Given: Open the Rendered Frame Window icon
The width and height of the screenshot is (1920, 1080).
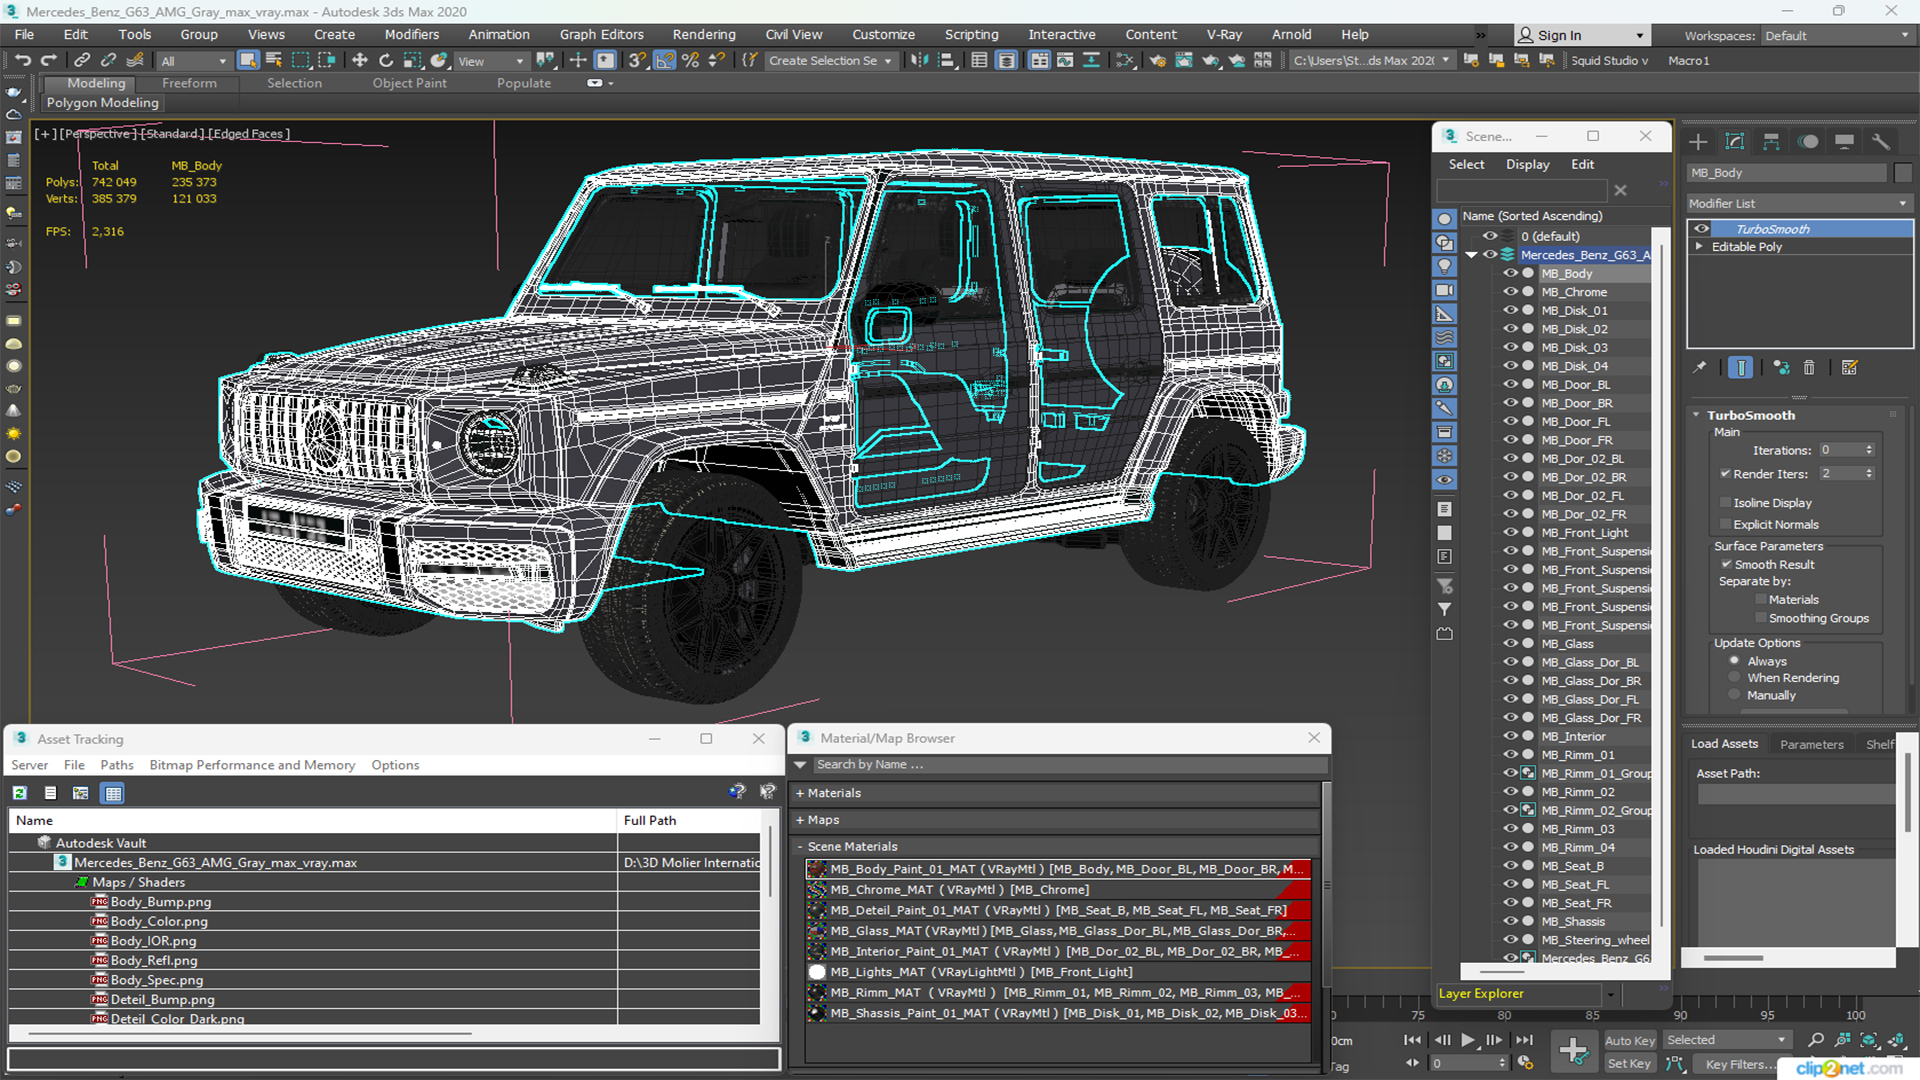Looking at the screenshot, I should click(x=1184, y=61).
